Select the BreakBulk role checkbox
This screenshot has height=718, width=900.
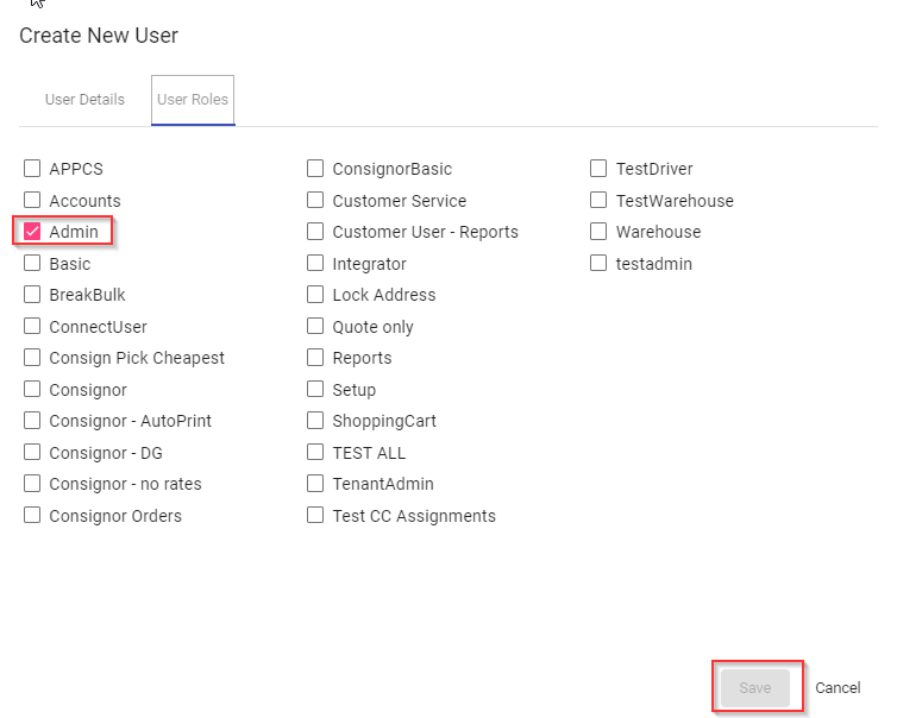pyautogui.click(x=32, y=295)
